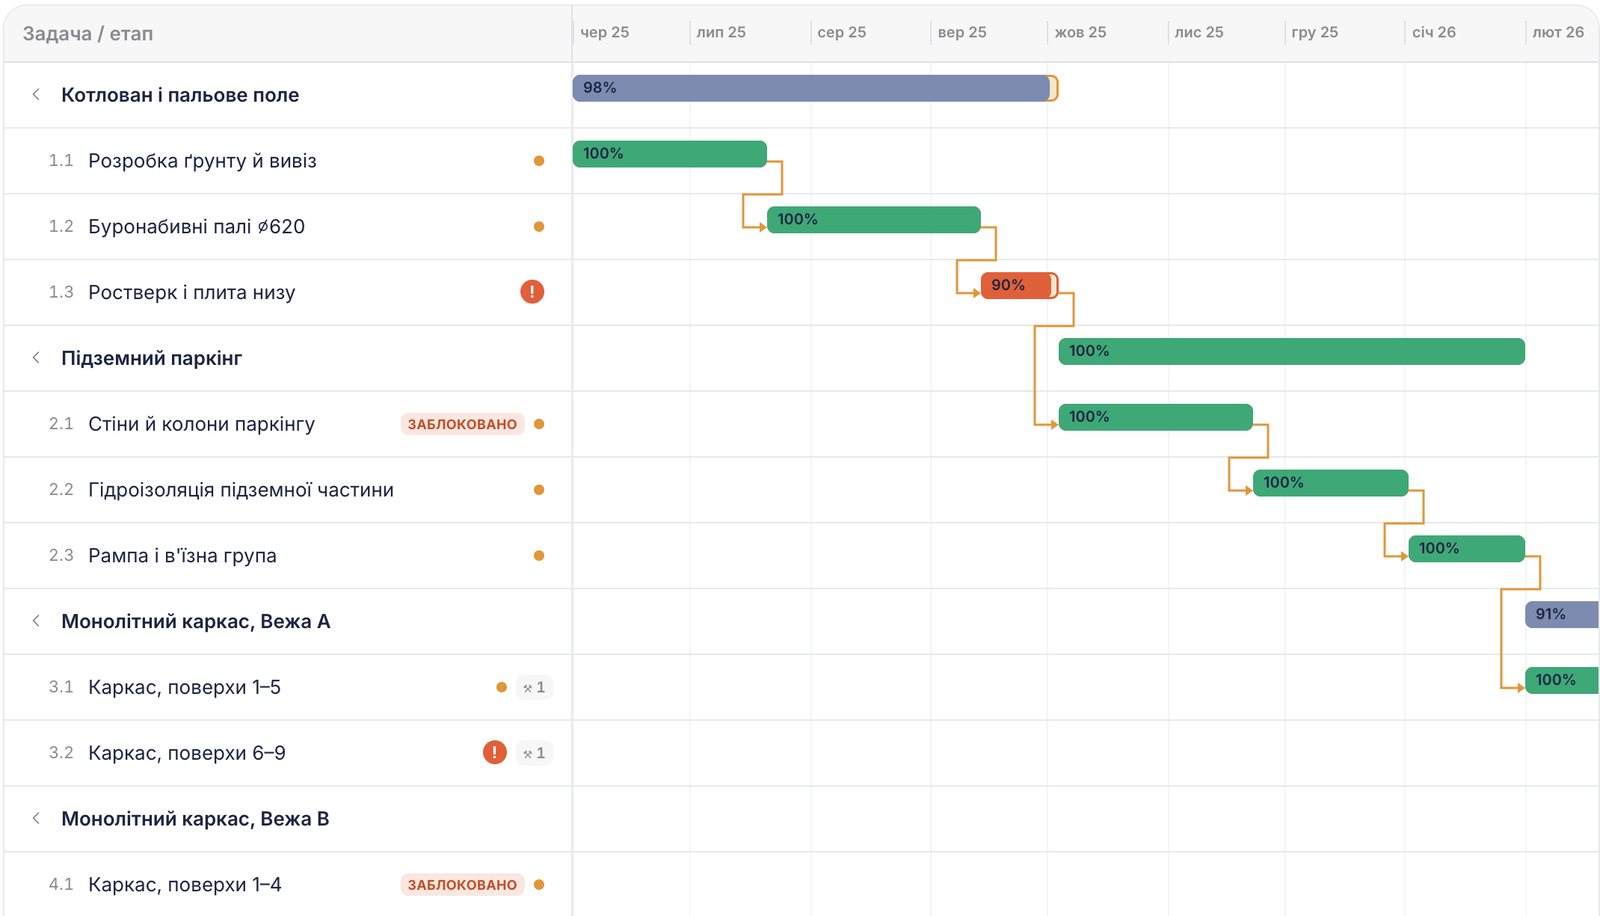1600x916 pixels.
Task: Select the long 100% Підземний паркінг summary bar
Action: point(1292,351)
